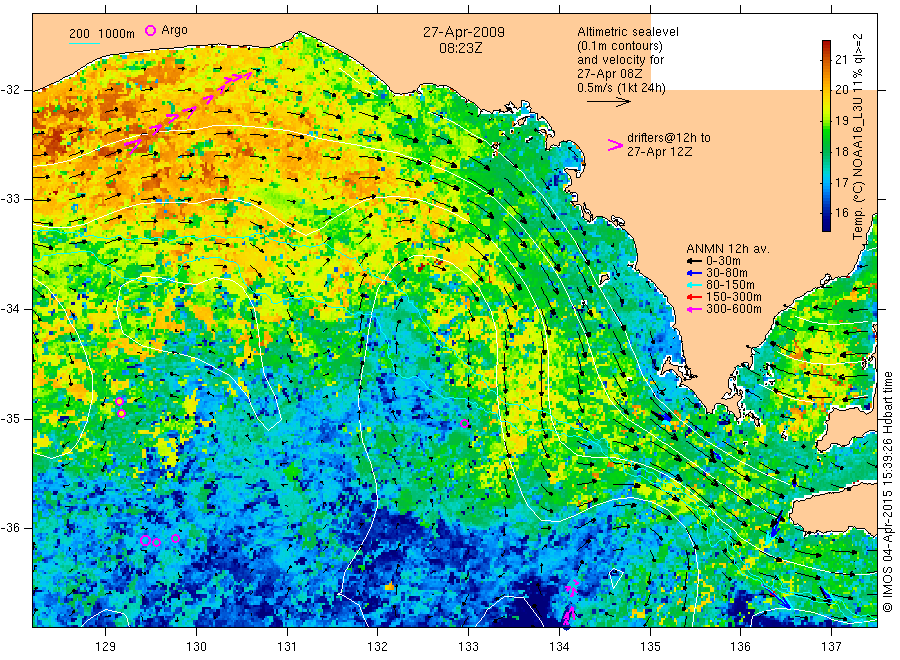Click the -34 latitude axis label
The image size is (900, 660).
pyautogui.click(x=10, y=309)
